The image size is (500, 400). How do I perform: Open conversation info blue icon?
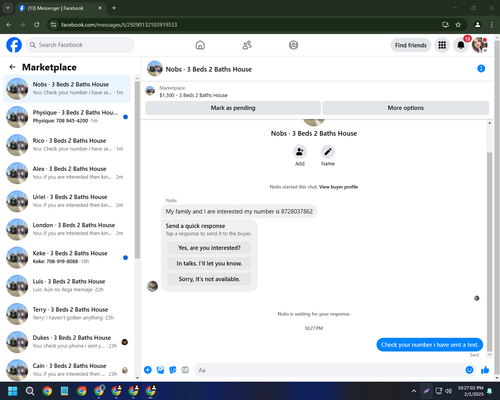481,68
